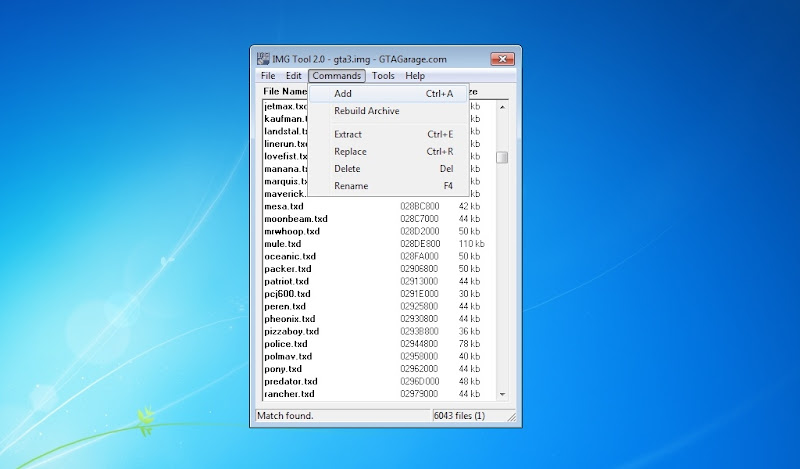Screen dimensions: 800x469
Task: Select pony.txd in file list
Action: pyautogui.click(x=283, y=369)
